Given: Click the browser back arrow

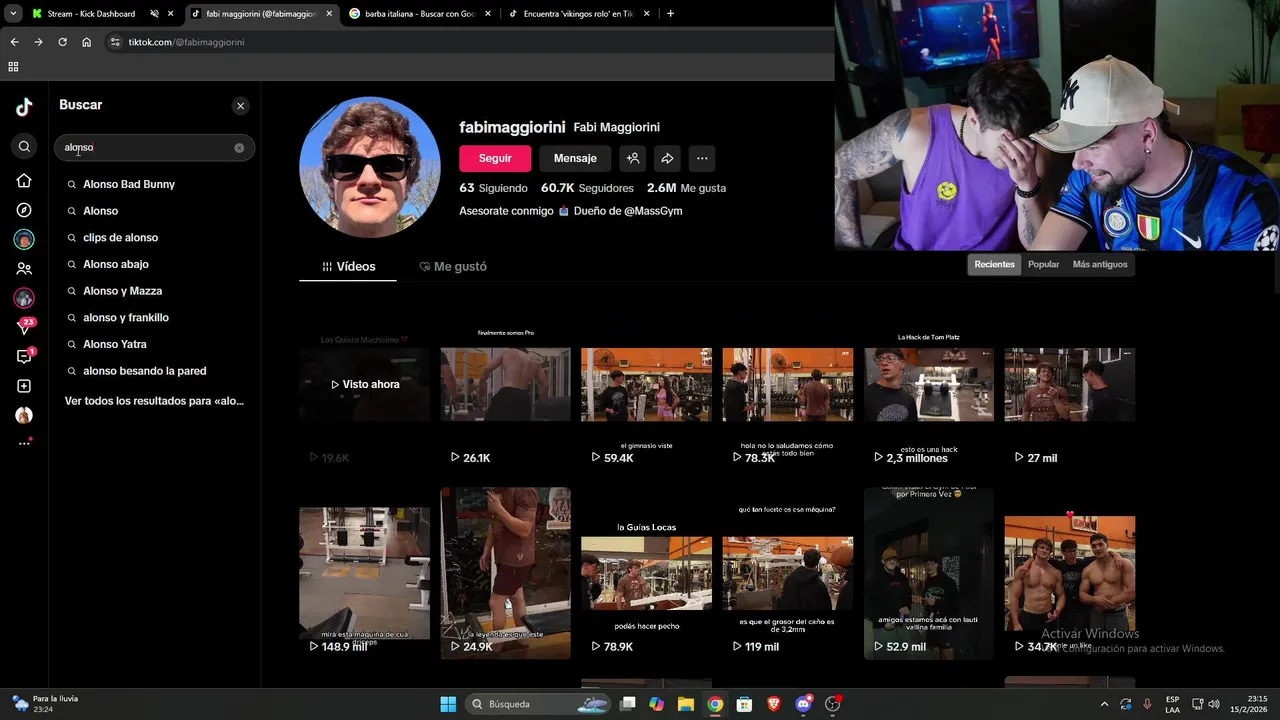Looking at the screenshot, I should click(14, 42).
